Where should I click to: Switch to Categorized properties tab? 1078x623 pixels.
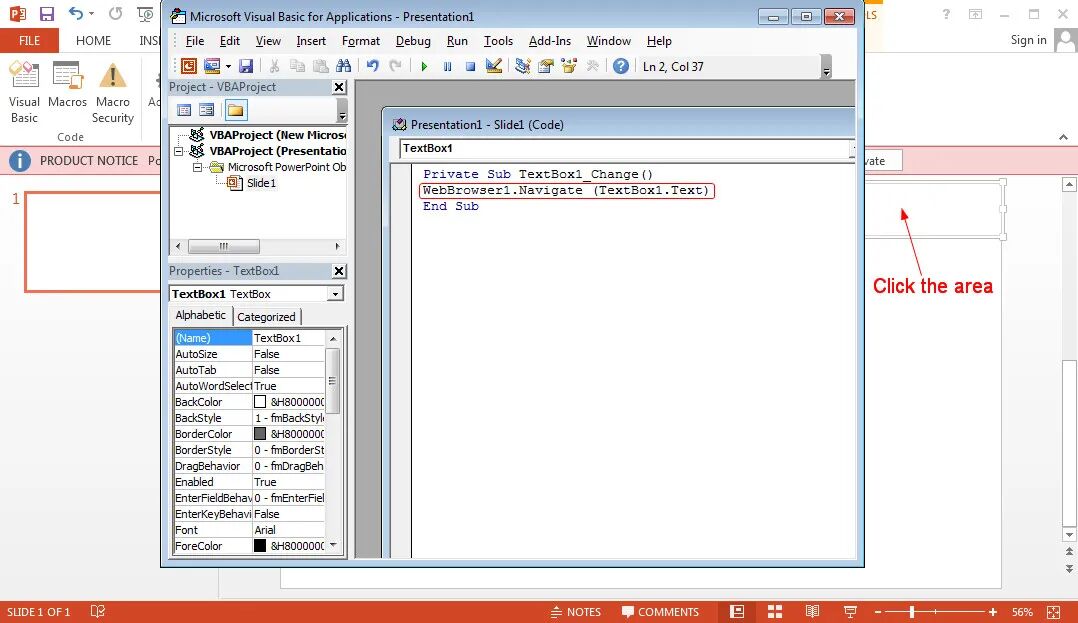pyautogui.click(x=266, y=317)
